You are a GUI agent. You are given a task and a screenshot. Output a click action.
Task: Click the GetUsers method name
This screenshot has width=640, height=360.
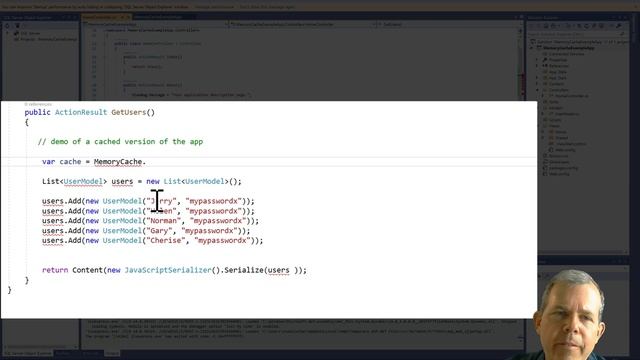(x=129, y=112)
